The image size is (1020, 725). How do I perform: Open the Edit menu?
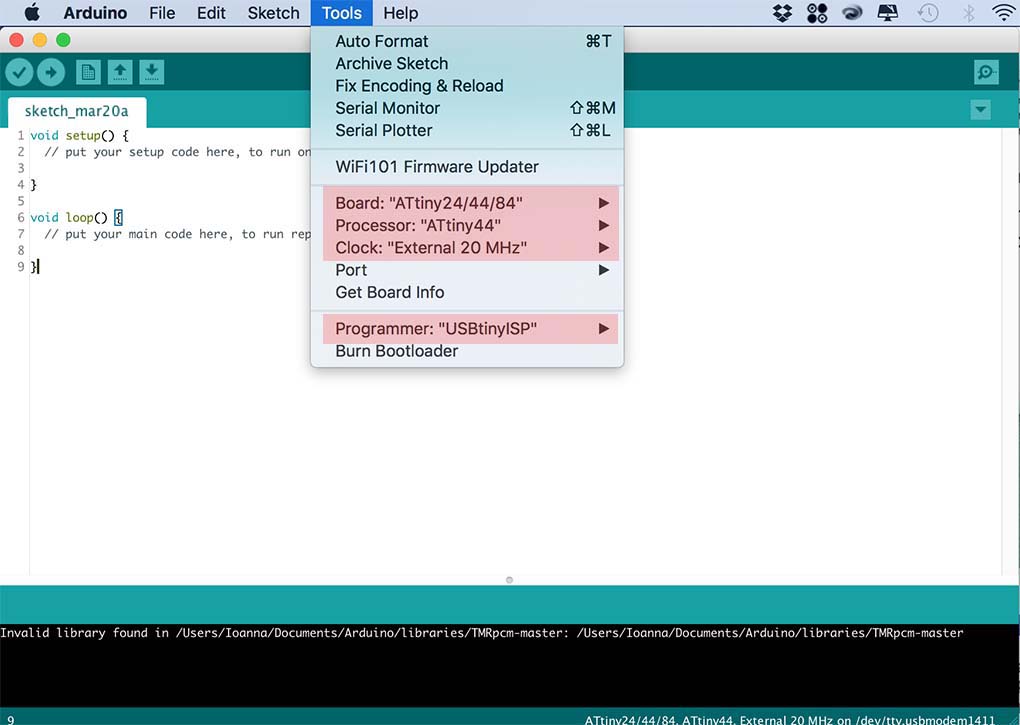pyautogui.click(x=211, y=13)
